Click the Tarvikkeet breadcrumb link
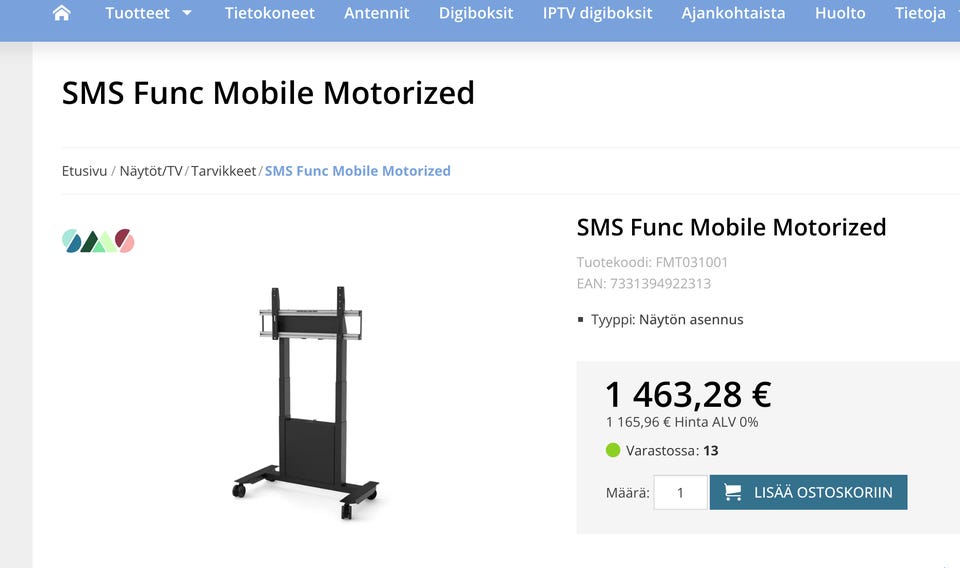 click(224, 171)
